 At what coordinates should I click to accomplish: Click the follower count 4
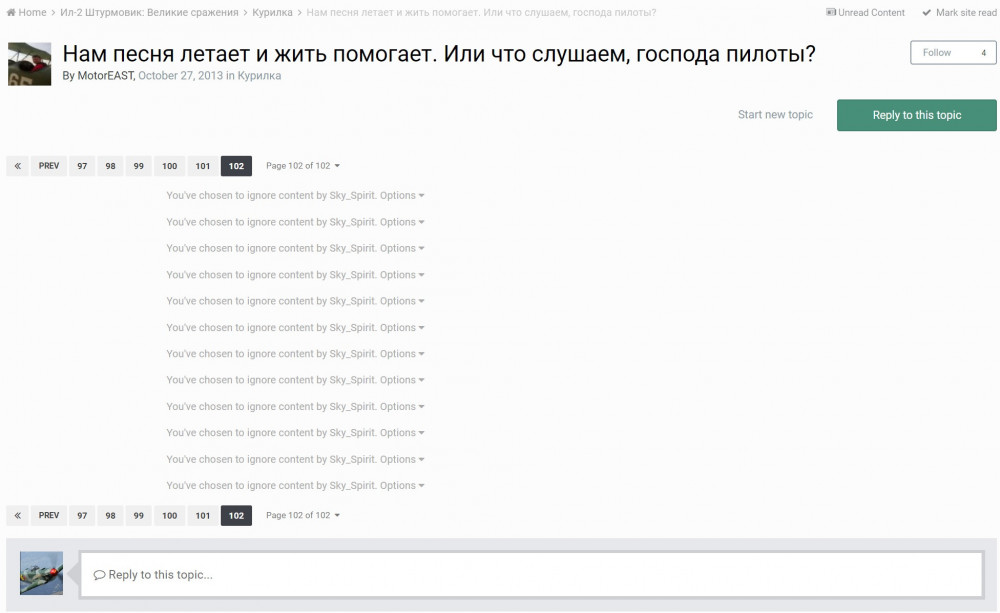983,52
